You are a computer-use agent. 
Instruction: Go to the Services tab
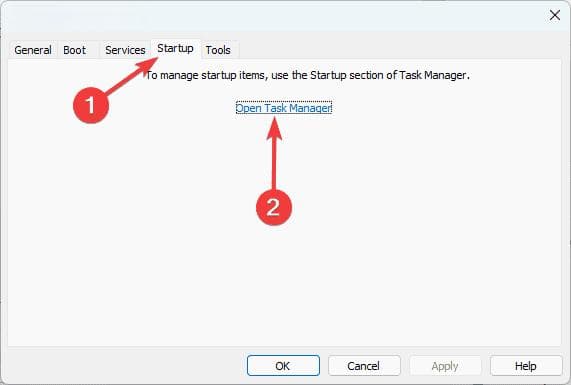pyautogui.click(x=125, y=50)
